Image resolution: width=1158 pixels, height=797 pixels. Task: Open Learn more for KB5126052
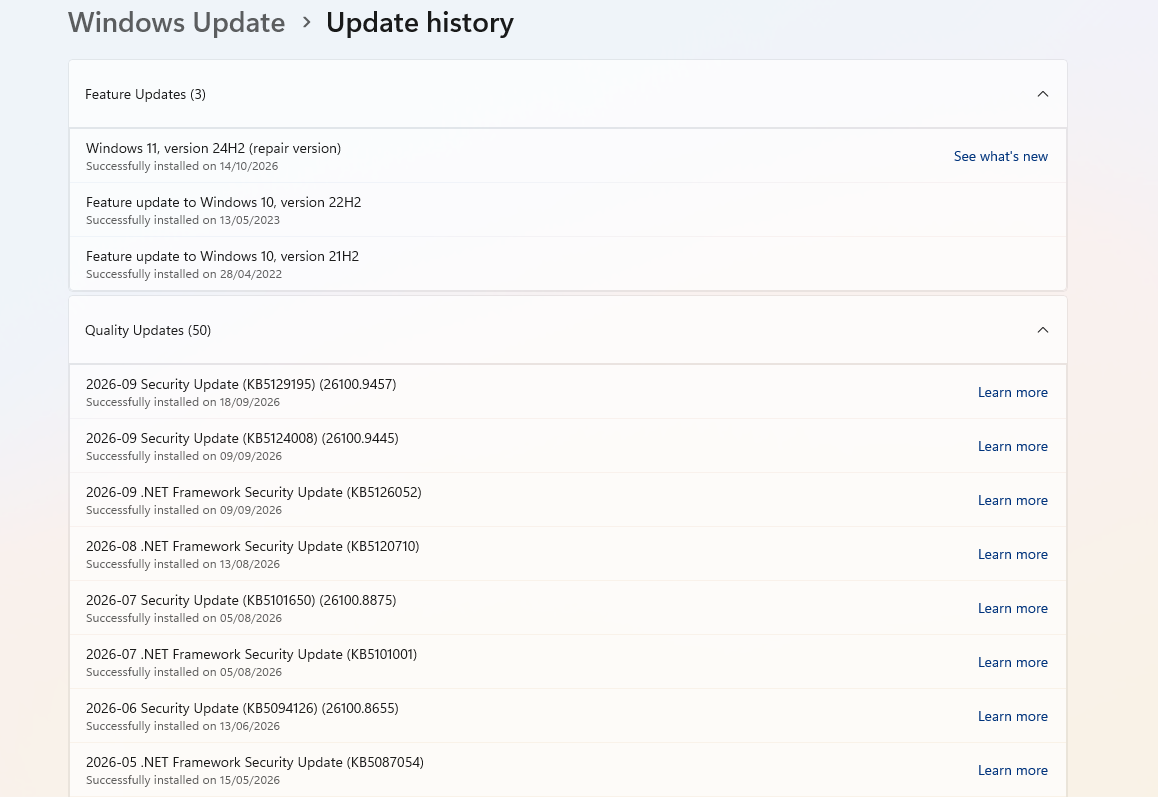click(1013, 500)
